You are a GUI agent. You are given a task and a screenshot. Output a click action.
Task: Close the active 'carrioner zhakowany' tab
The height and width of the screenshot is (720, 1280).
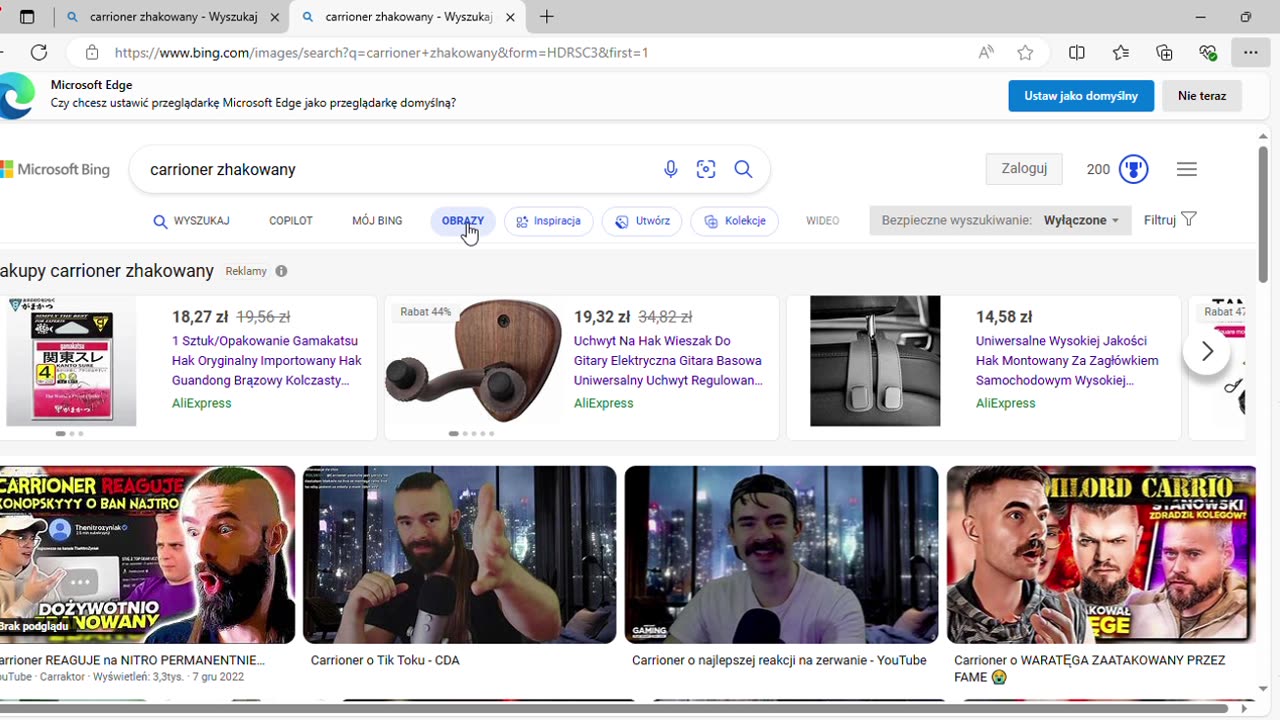(511, 17)
